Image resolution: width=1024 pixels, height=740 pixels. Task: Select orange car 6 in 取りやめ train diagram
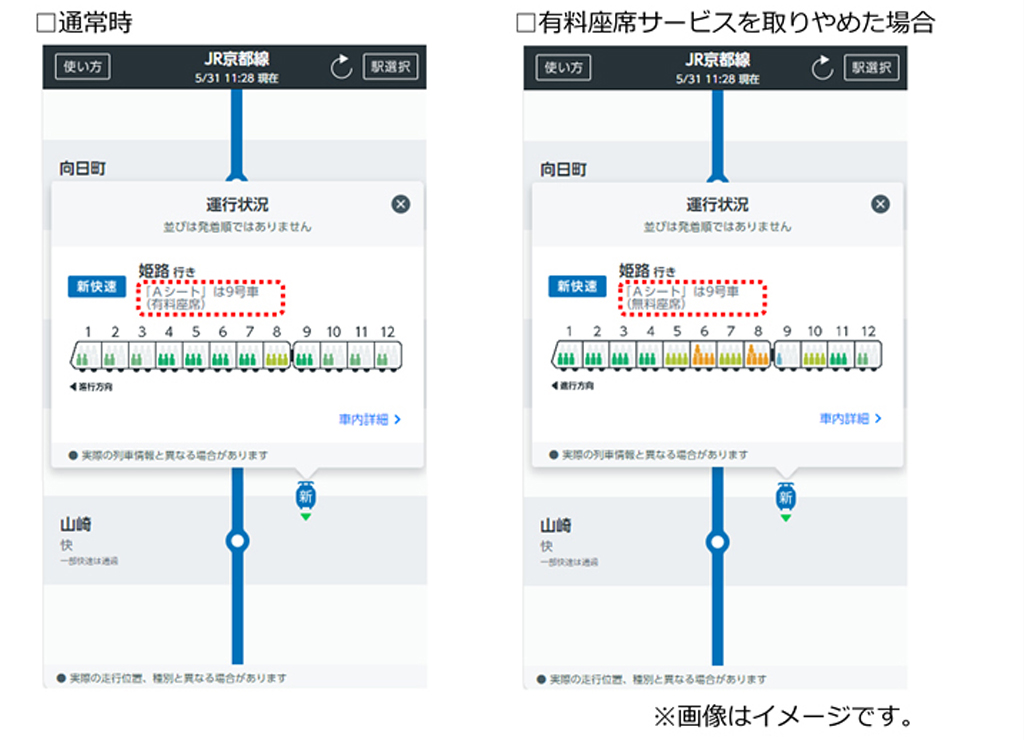tap(703, 355)
